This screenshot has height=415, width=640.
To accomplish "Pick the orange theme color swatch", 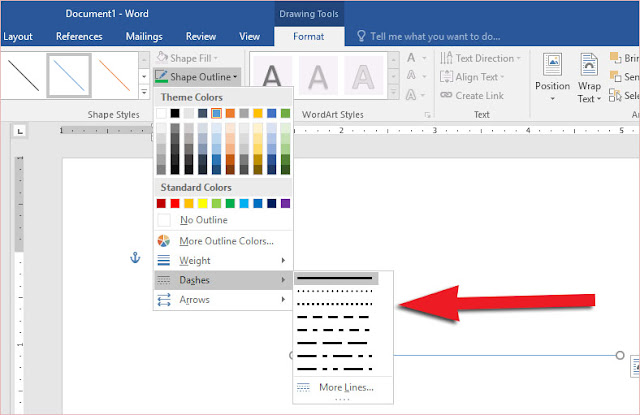I will coord(230,113).
